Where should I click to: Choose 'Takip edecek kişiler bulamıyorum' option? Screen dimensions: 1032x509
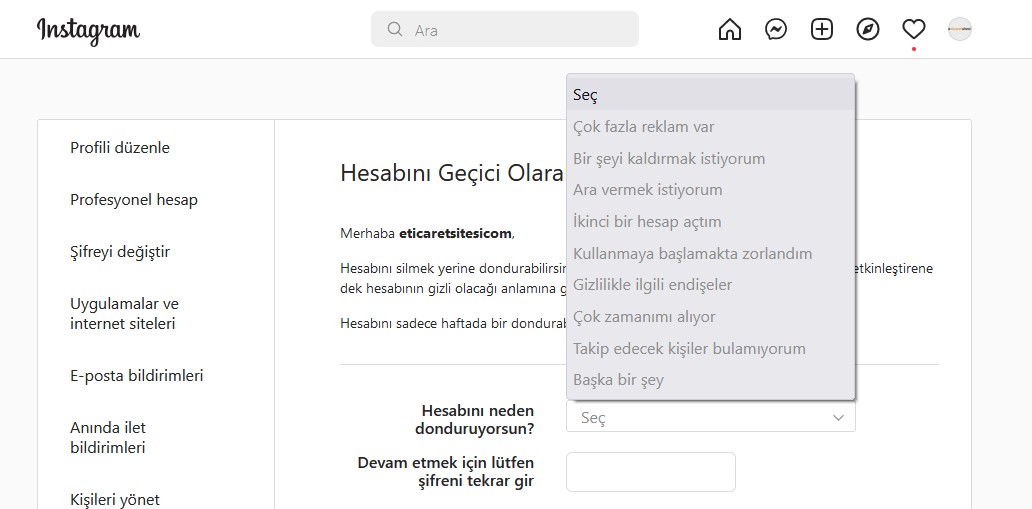click(x=711, y=348)
